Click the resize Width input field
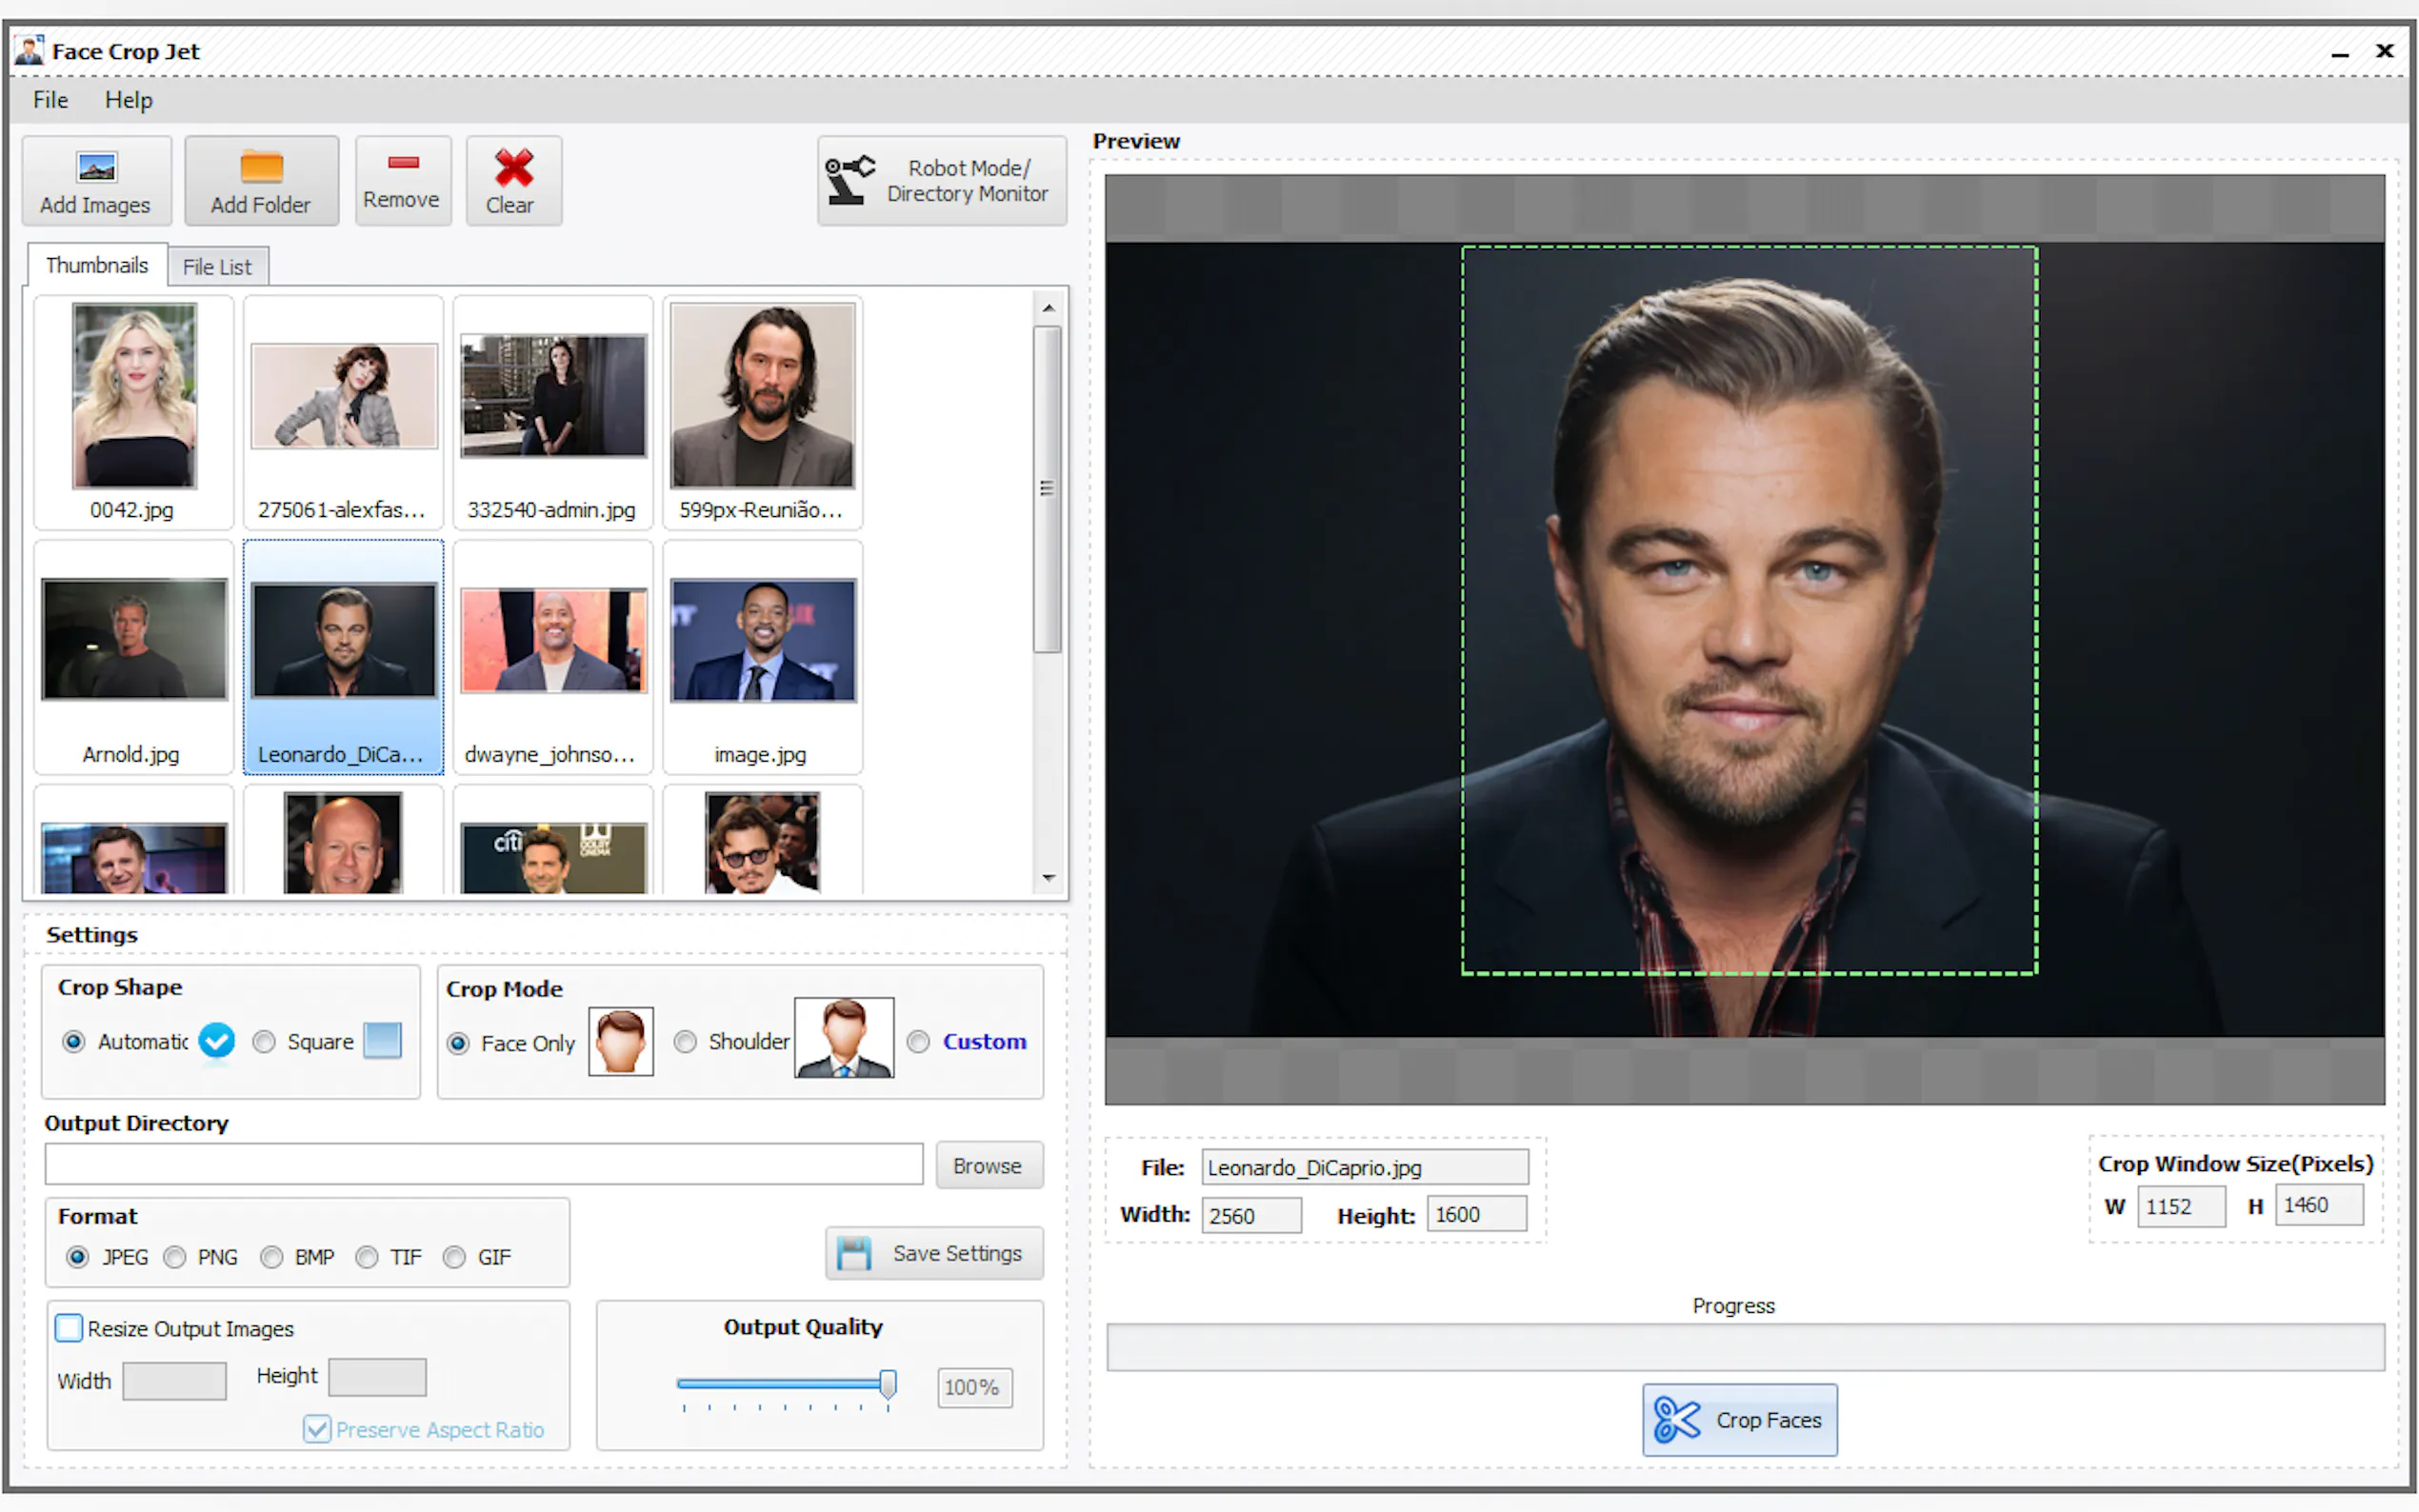Viewport: 2419px width, 1512px height. coord(175,1381)
